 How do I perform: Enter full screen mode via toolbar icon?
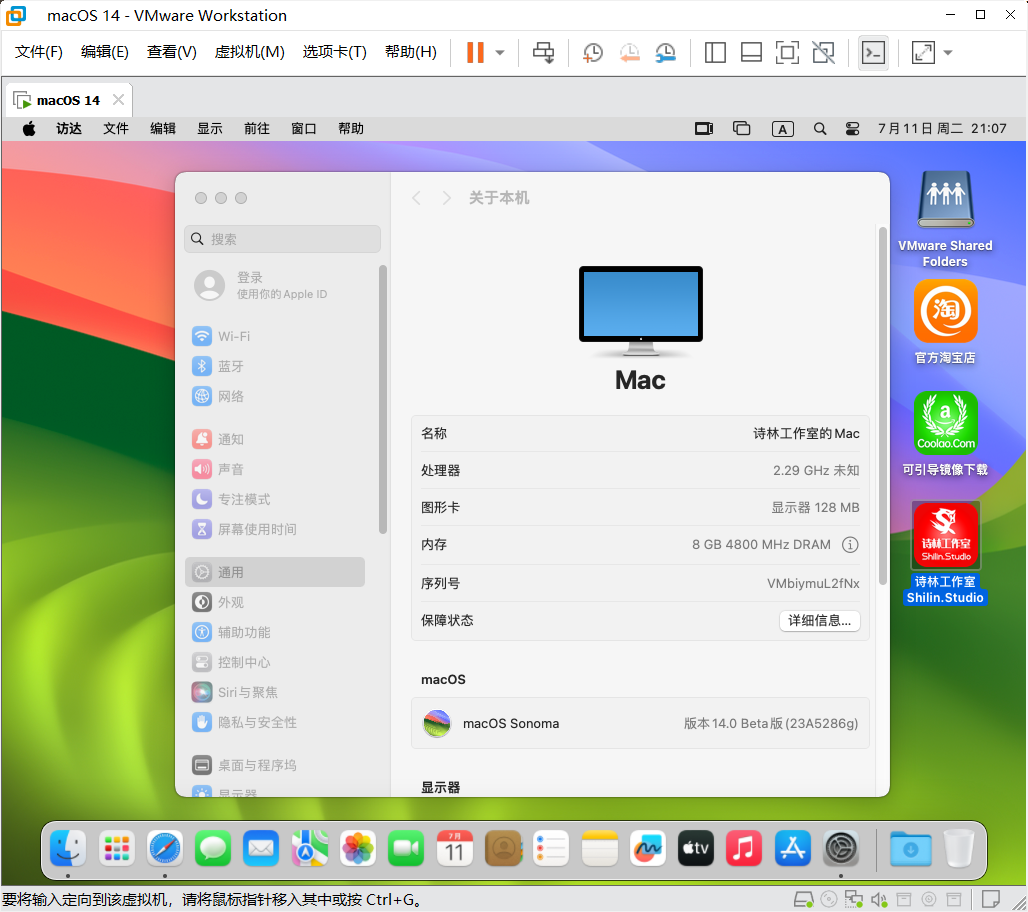(x=787, y=52)
